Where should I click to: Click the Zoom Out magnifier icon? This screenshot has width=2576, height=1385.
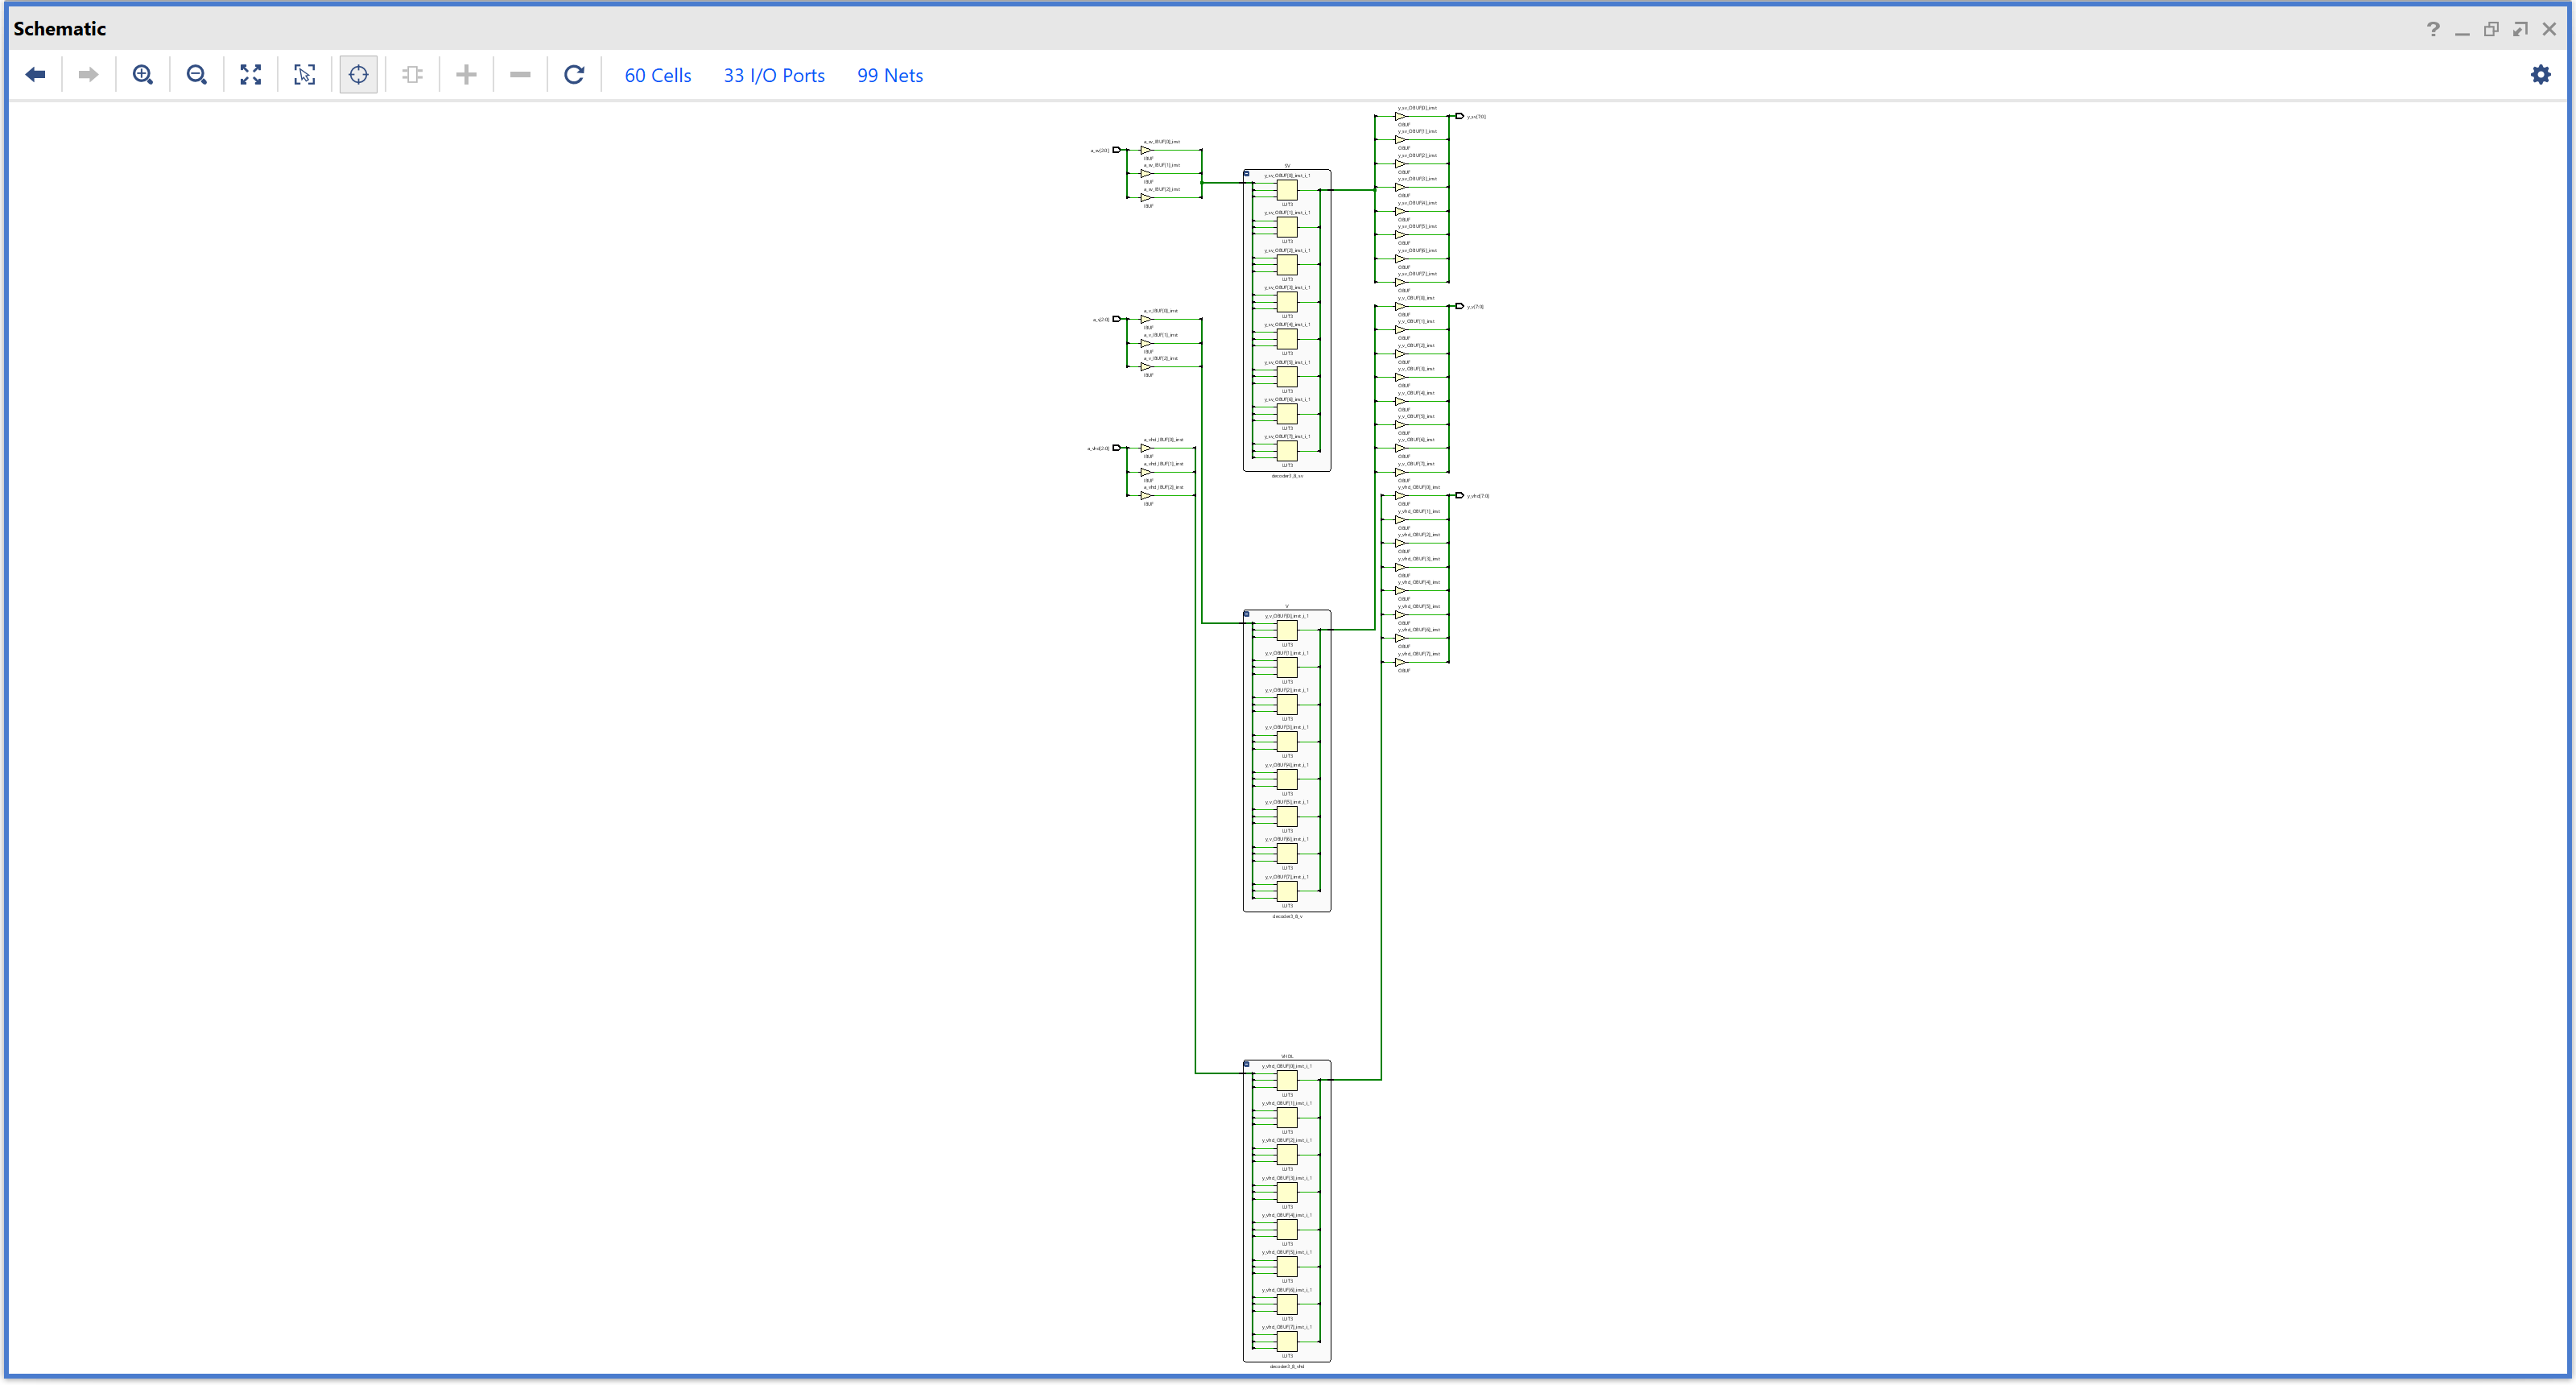[x=197, y=75]
